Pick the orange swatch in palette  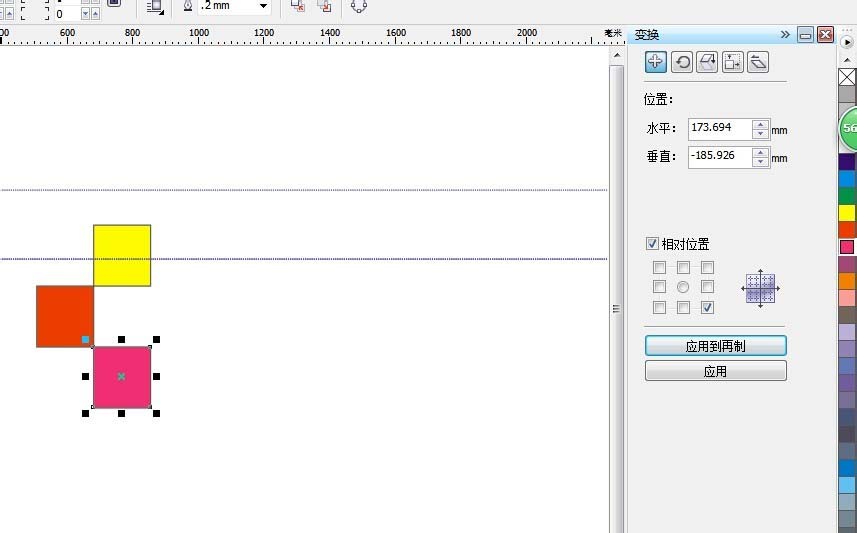tap(847, 280)
